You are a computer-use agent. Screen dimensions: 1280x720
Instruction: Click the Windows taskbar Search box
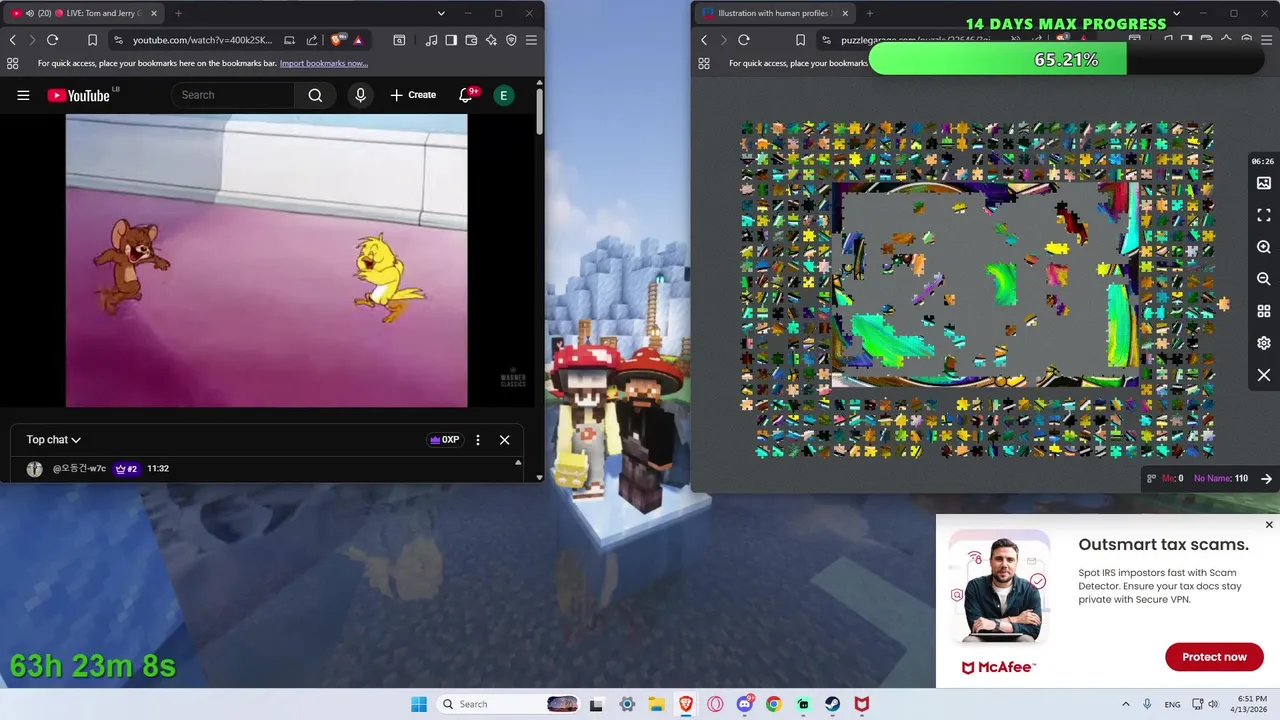tap(508, 704)
